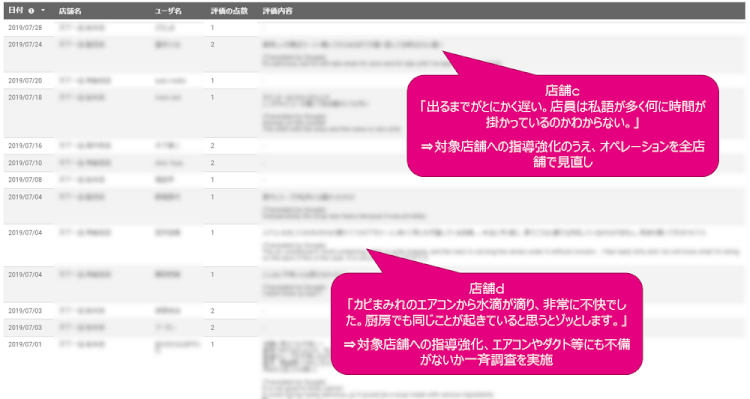
Task: Click score 1 in the 2019/07/08 row
Action: pyautogui.click(x=212, y=179)
